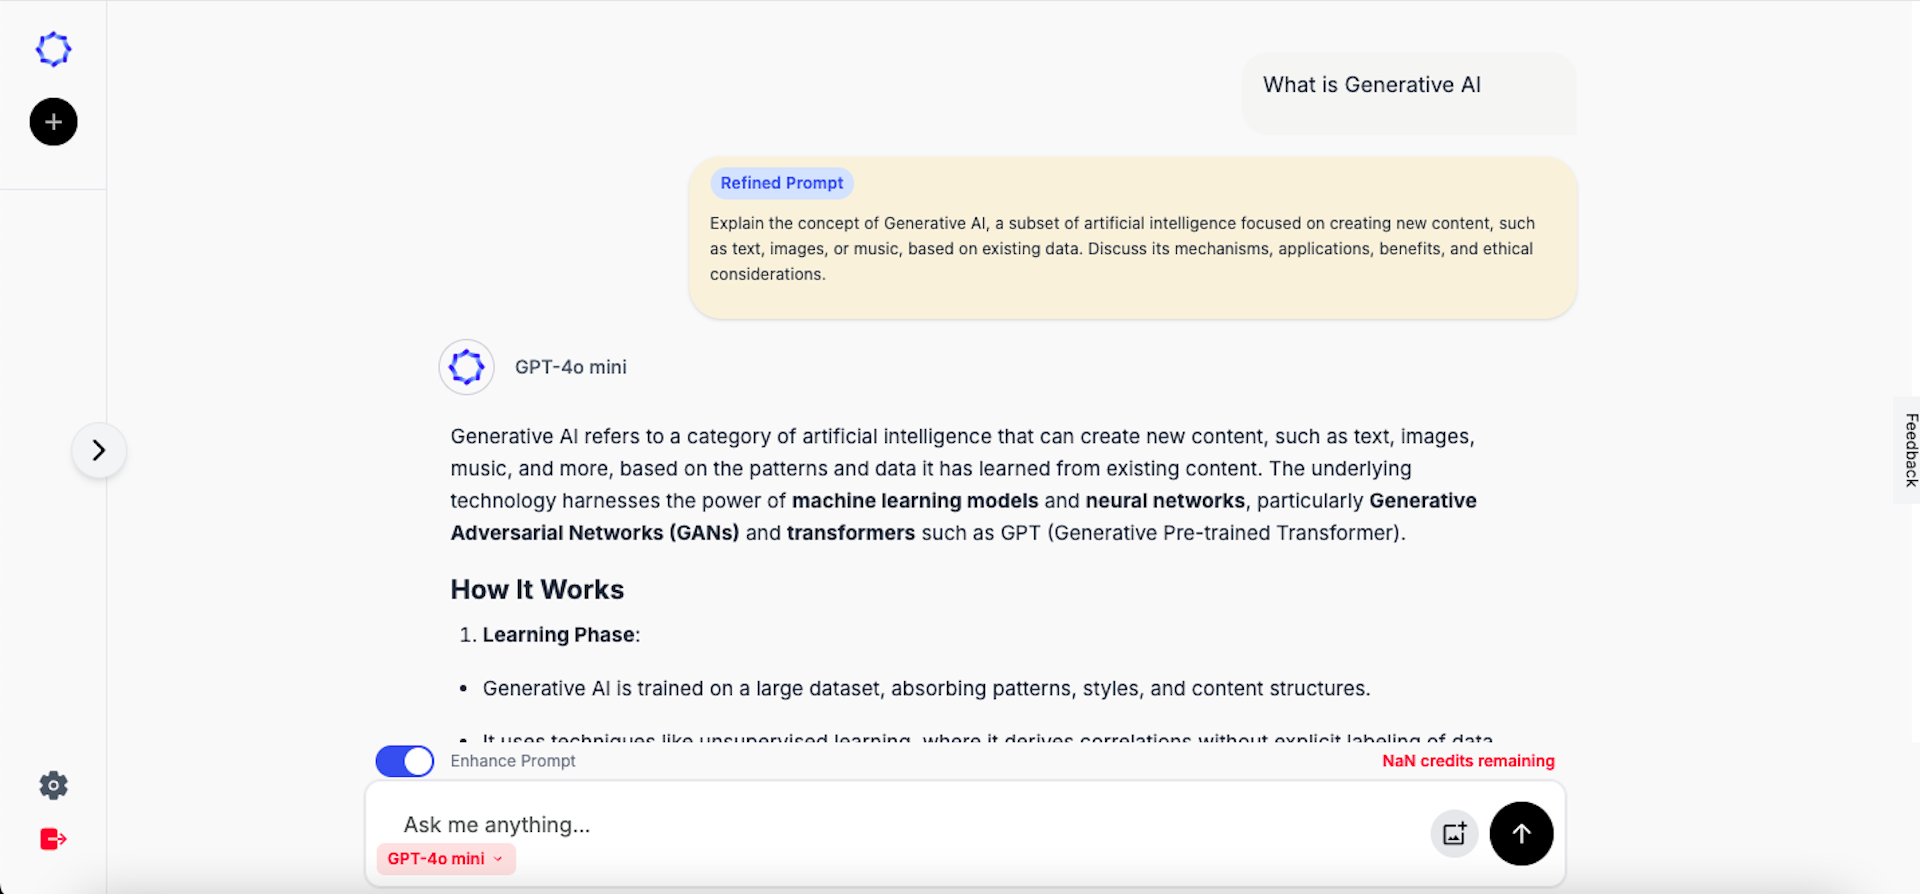
Task: Attach an image using the image-plus icon
Action: [1454, 833]
